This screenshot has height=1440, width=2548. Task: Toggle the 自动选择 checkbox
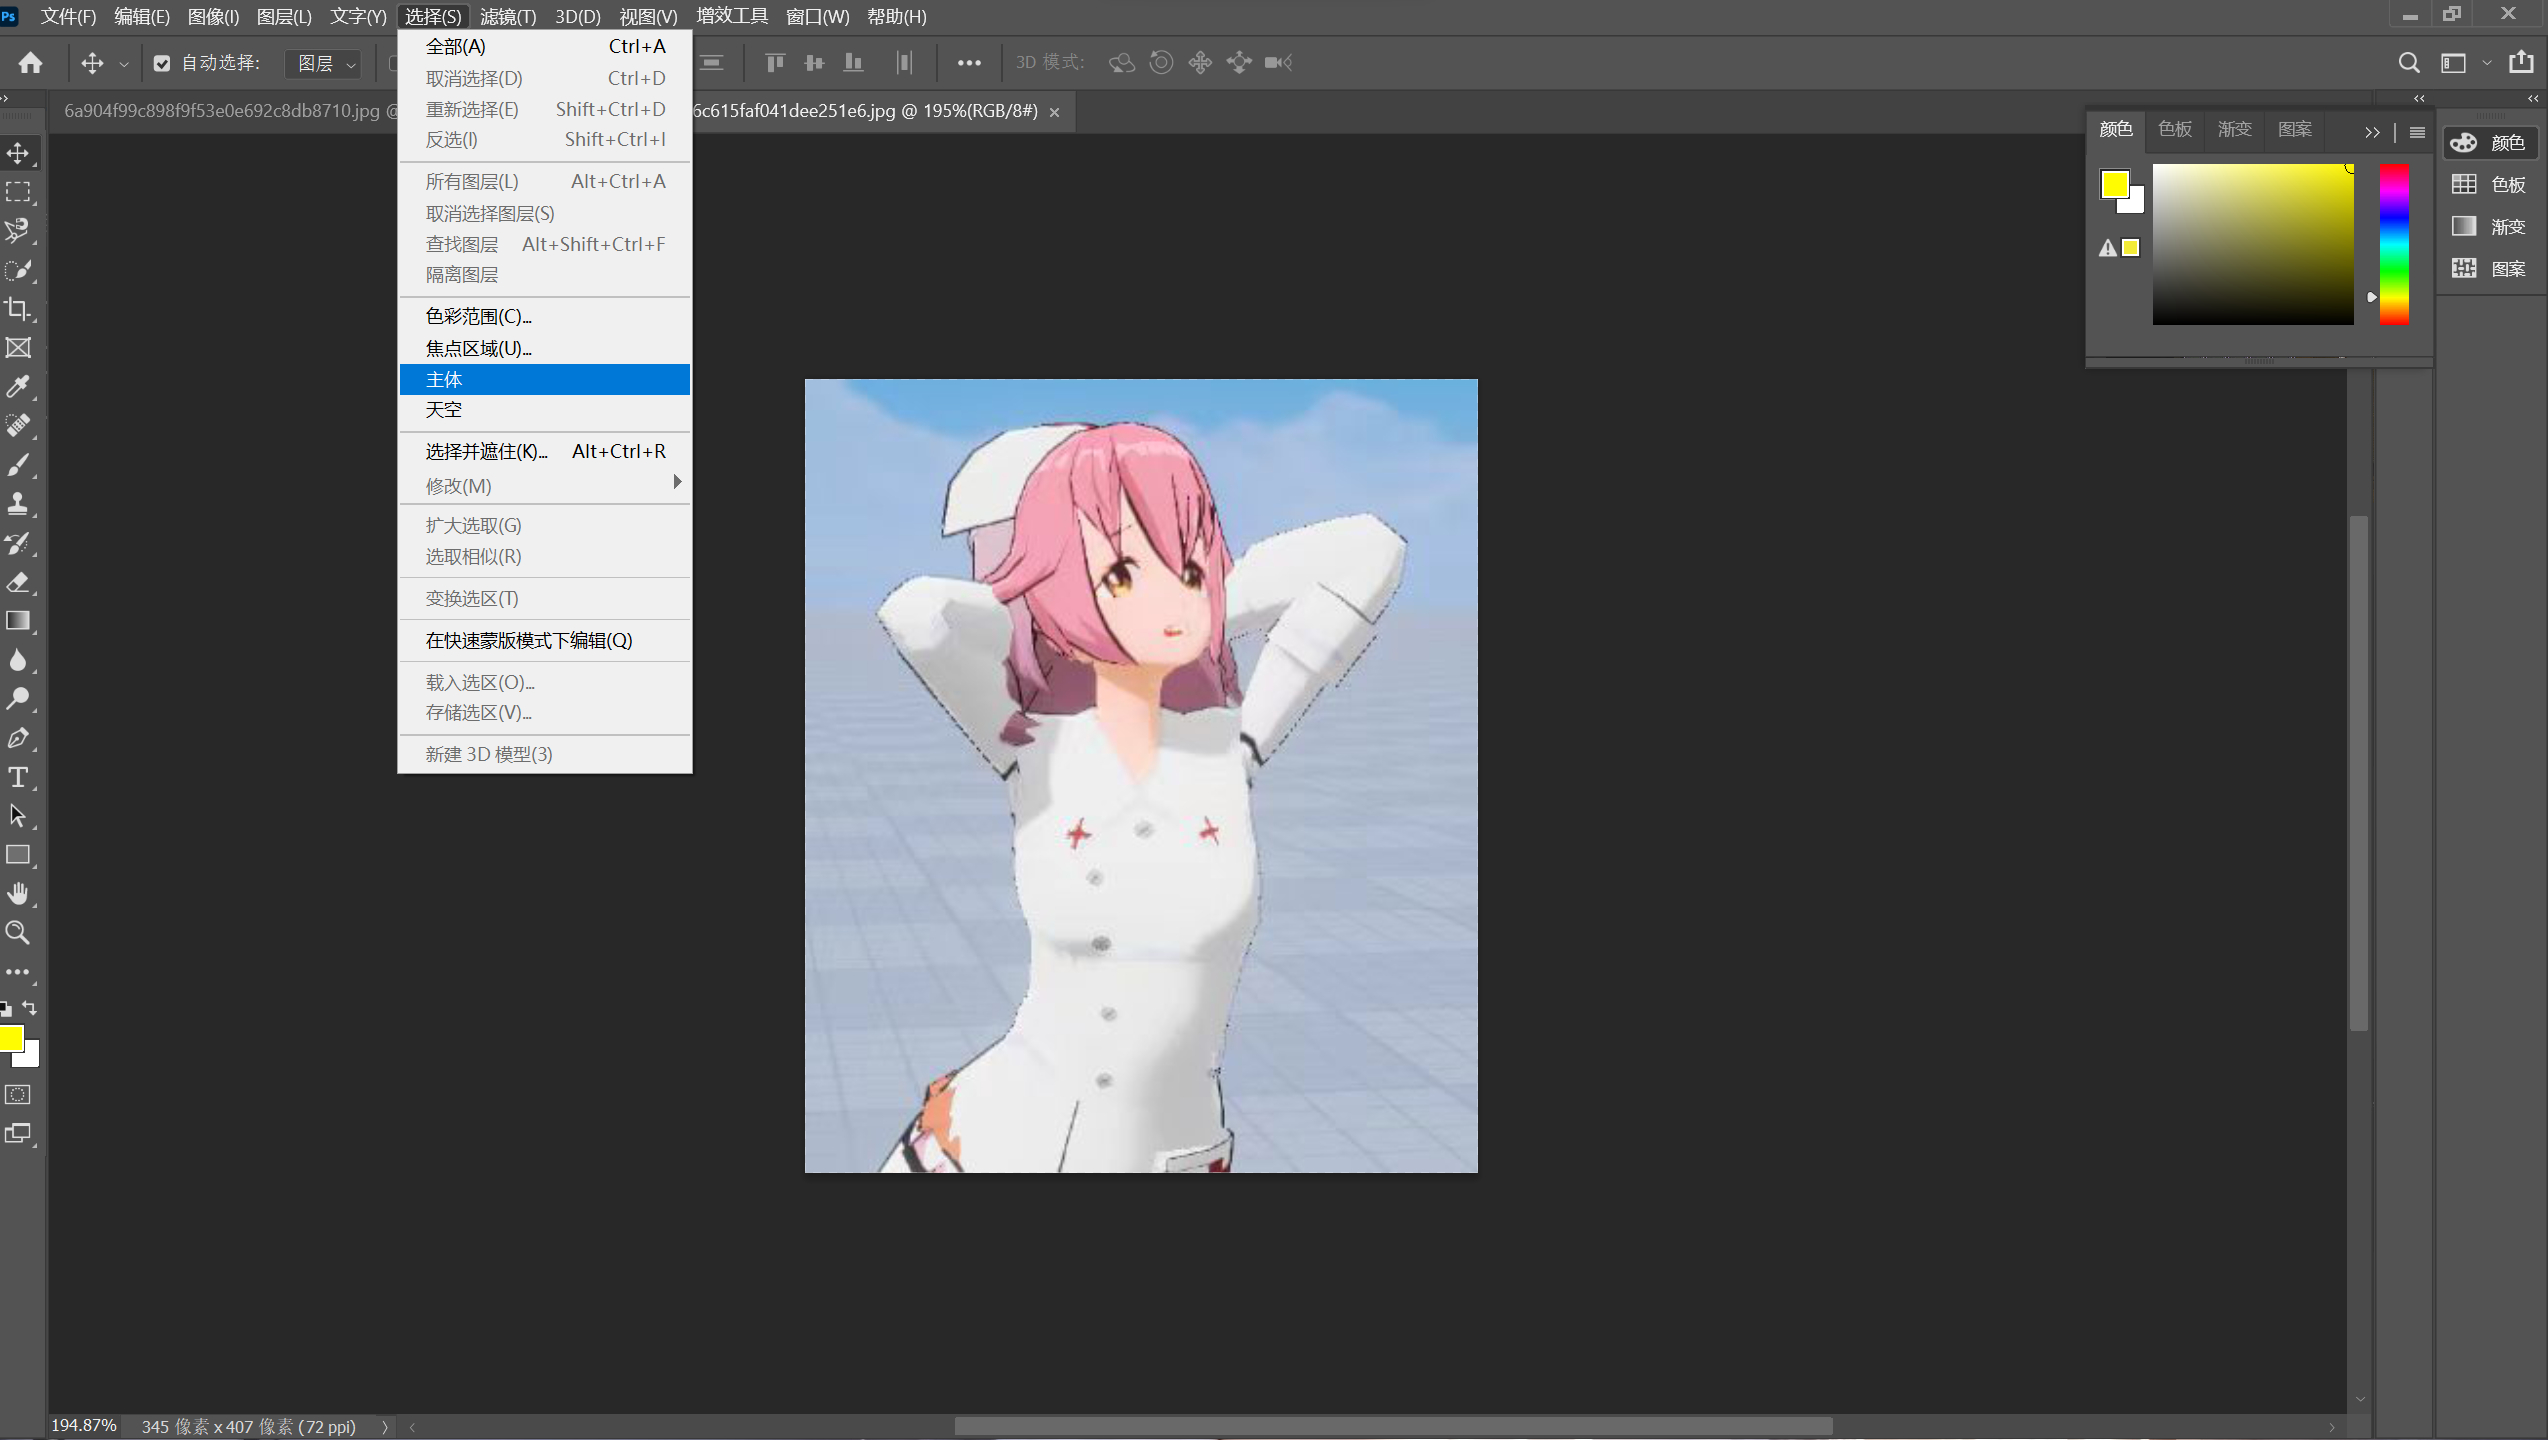click(x=162, y=63)
